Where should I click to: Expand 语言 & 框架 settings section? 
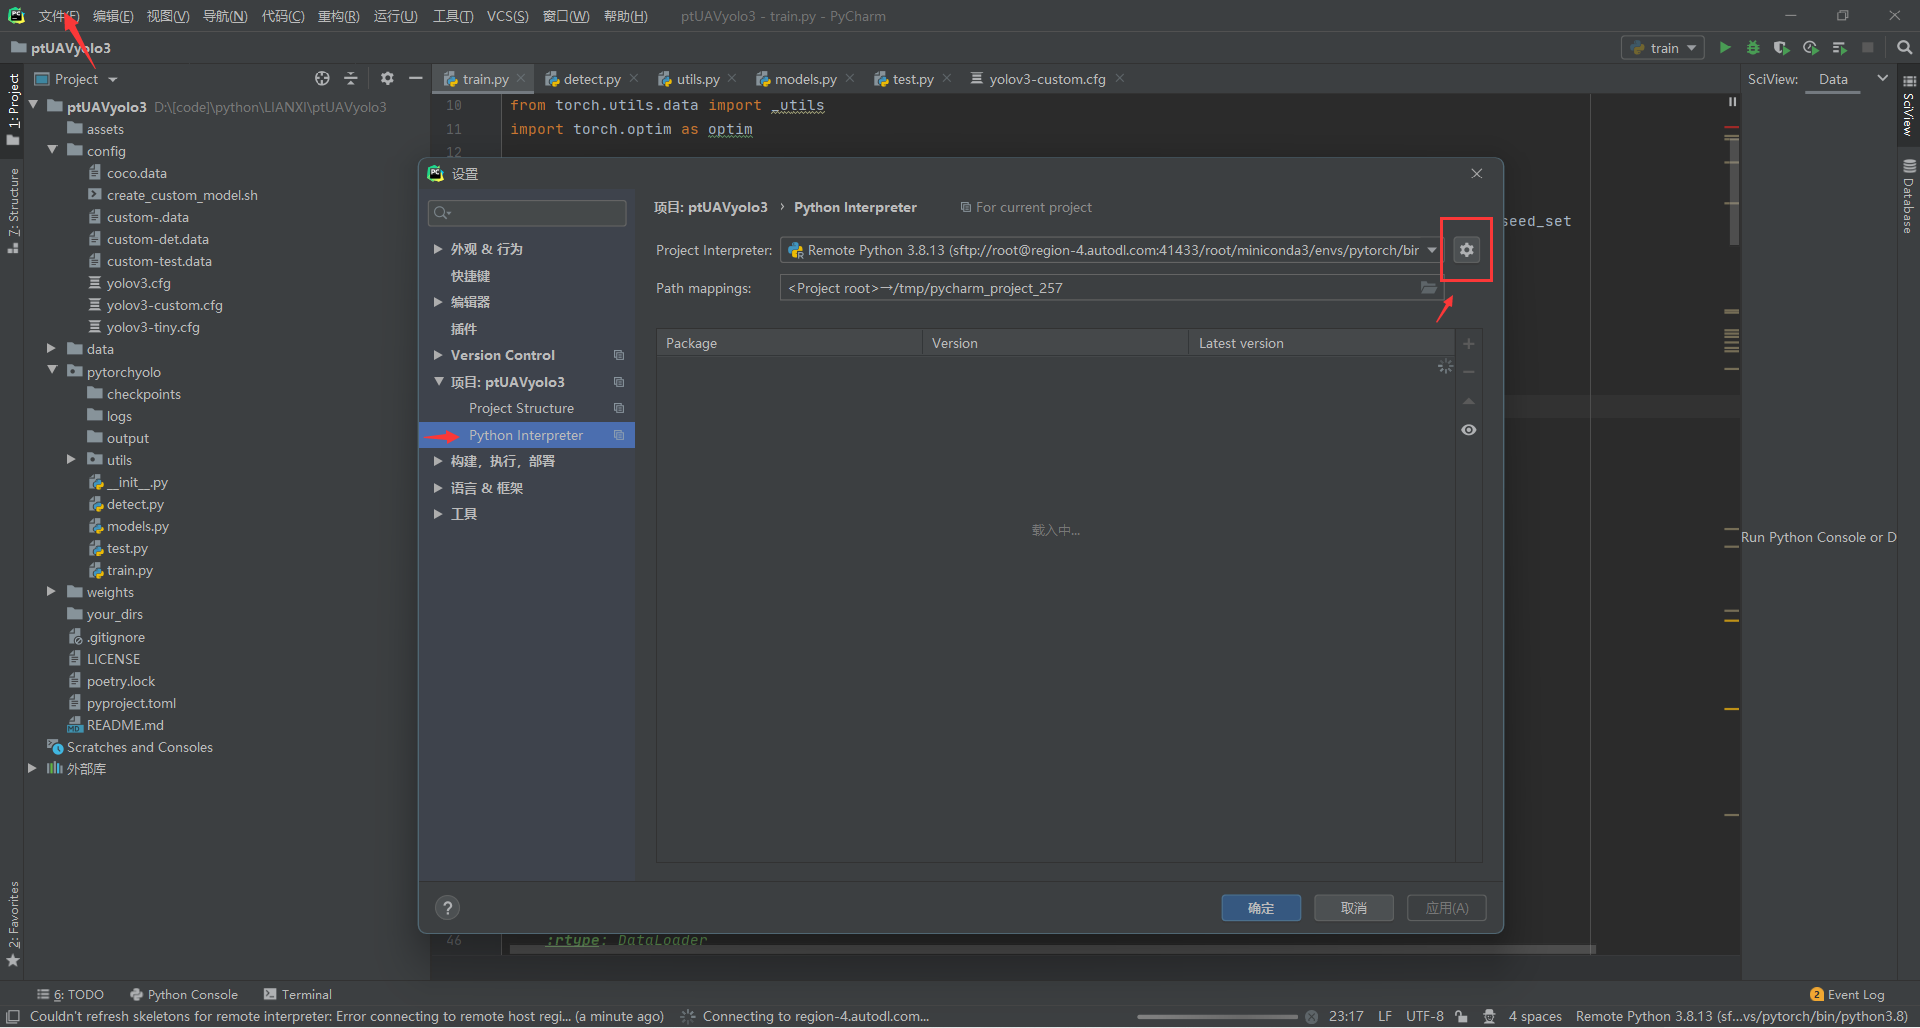[x=438, y=487]
